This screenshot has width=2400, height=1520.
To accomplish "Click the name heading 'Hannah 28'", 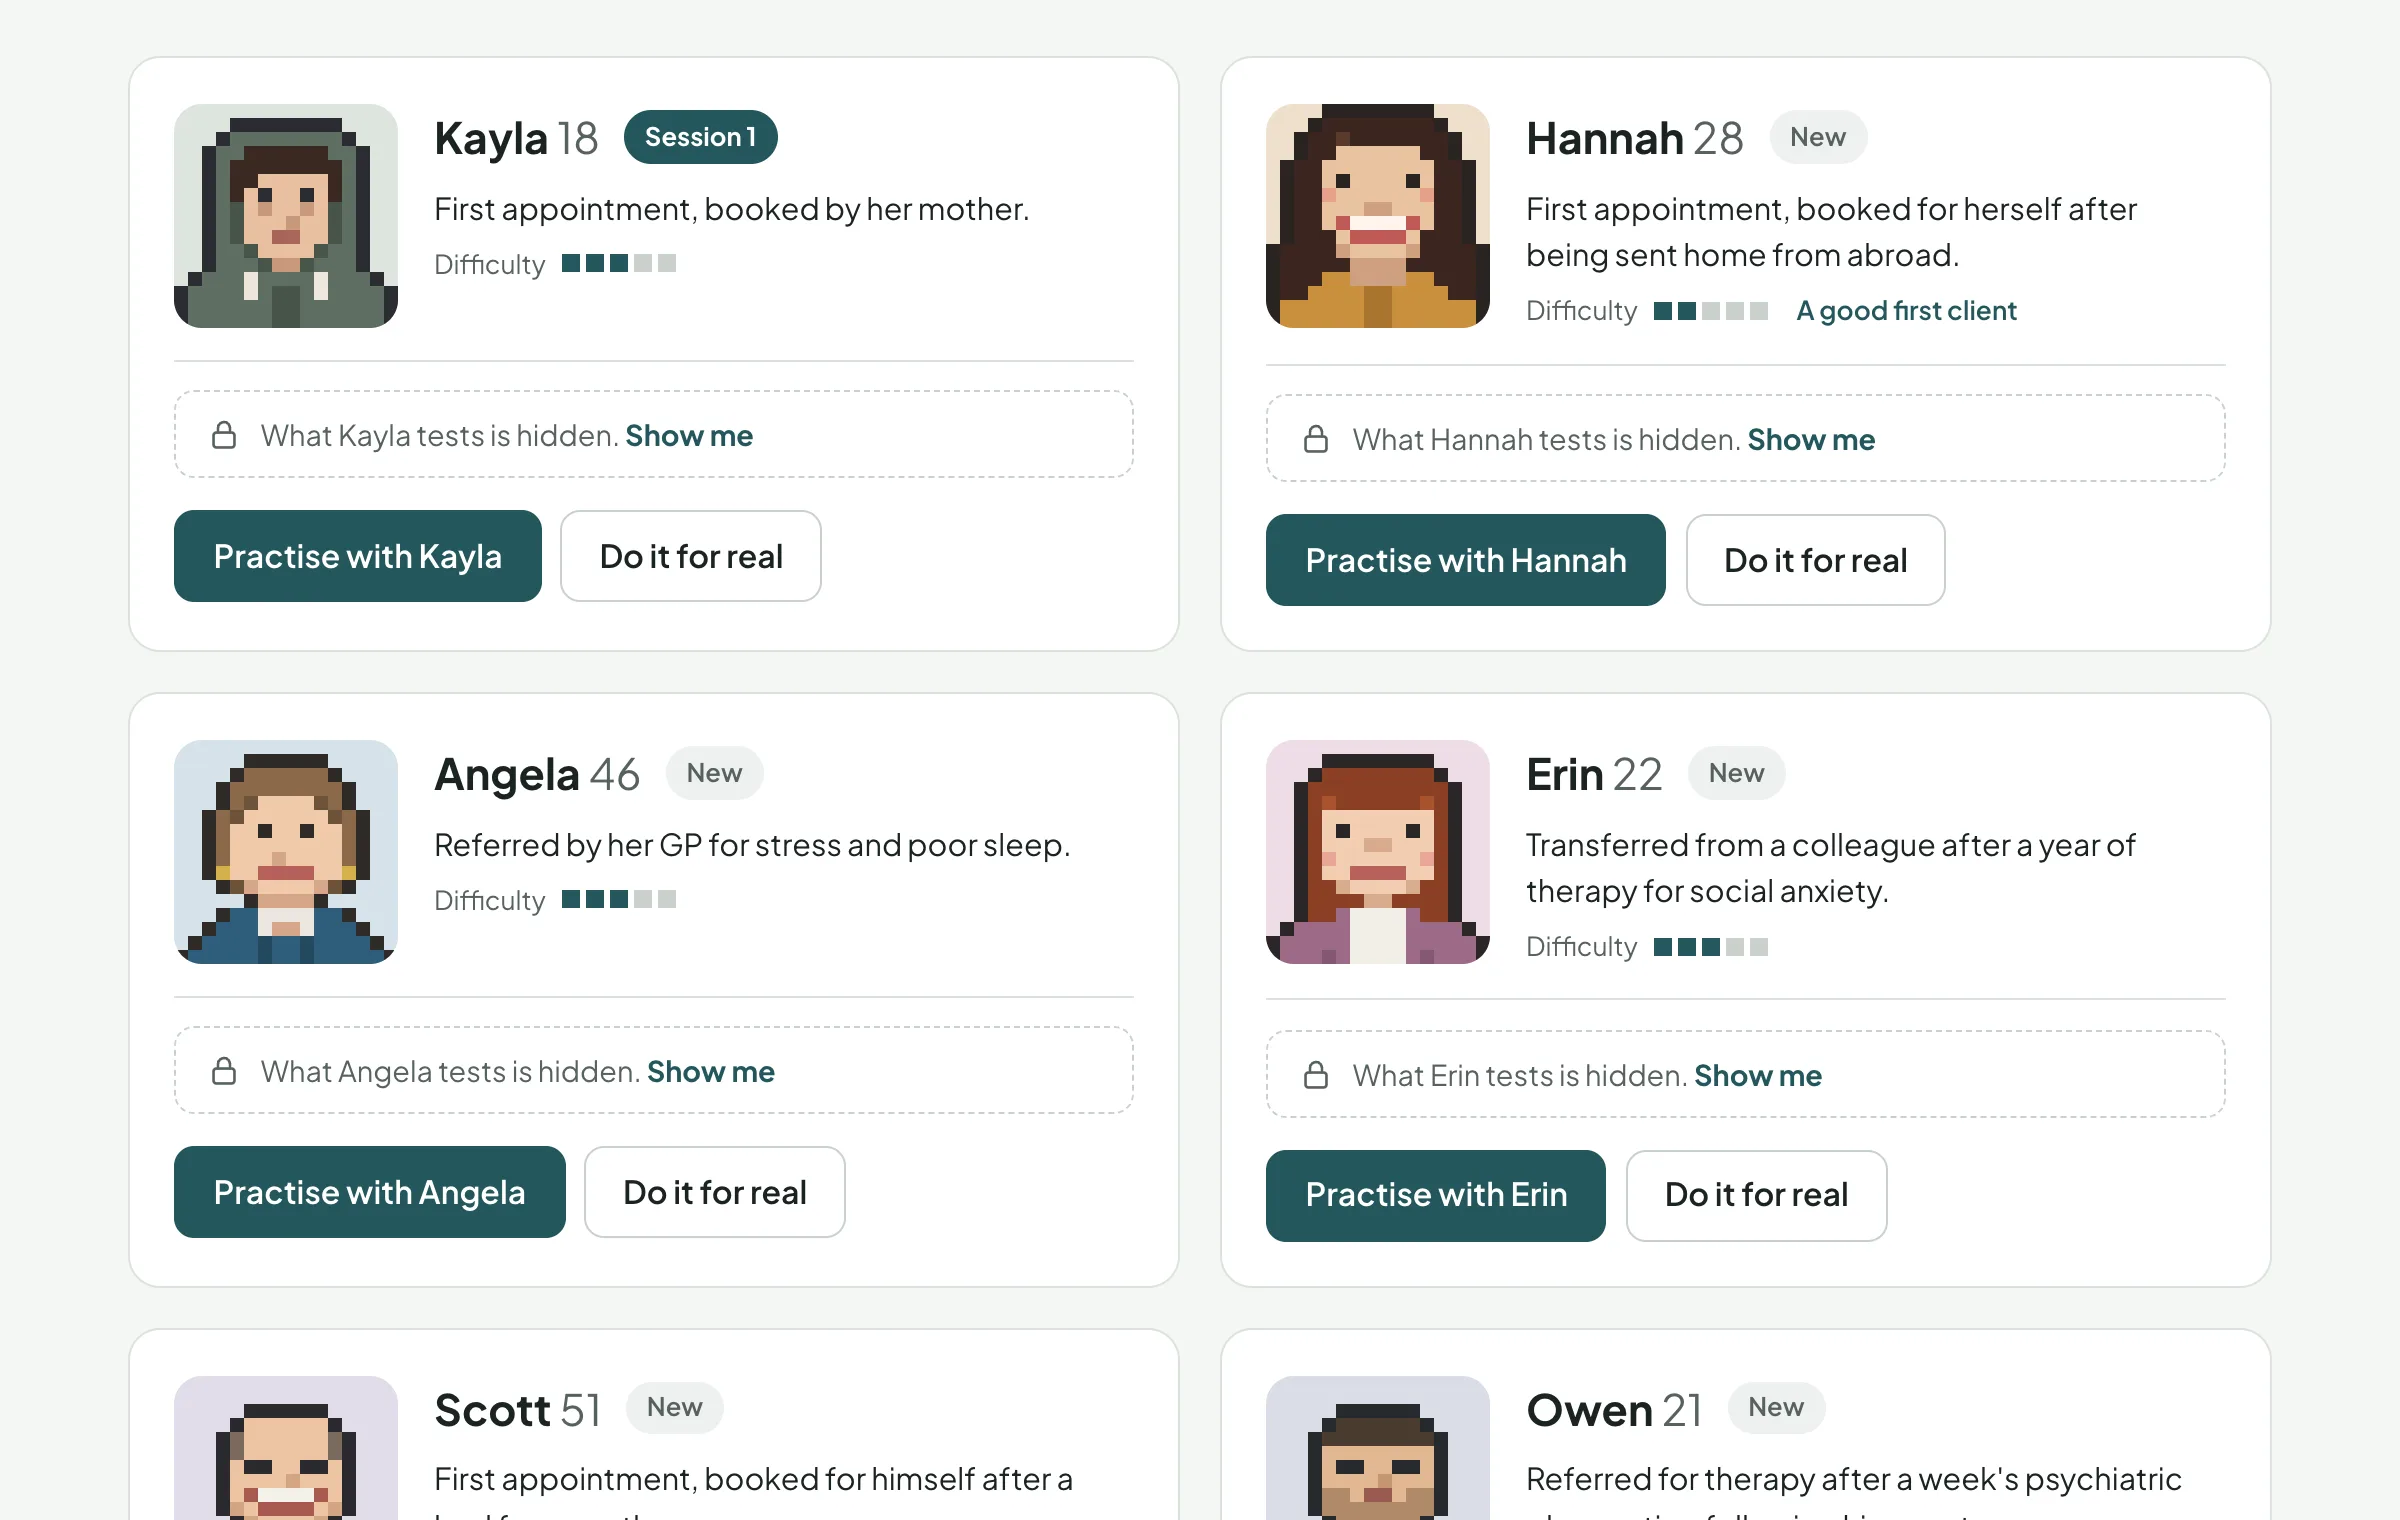I will 1635,138.
